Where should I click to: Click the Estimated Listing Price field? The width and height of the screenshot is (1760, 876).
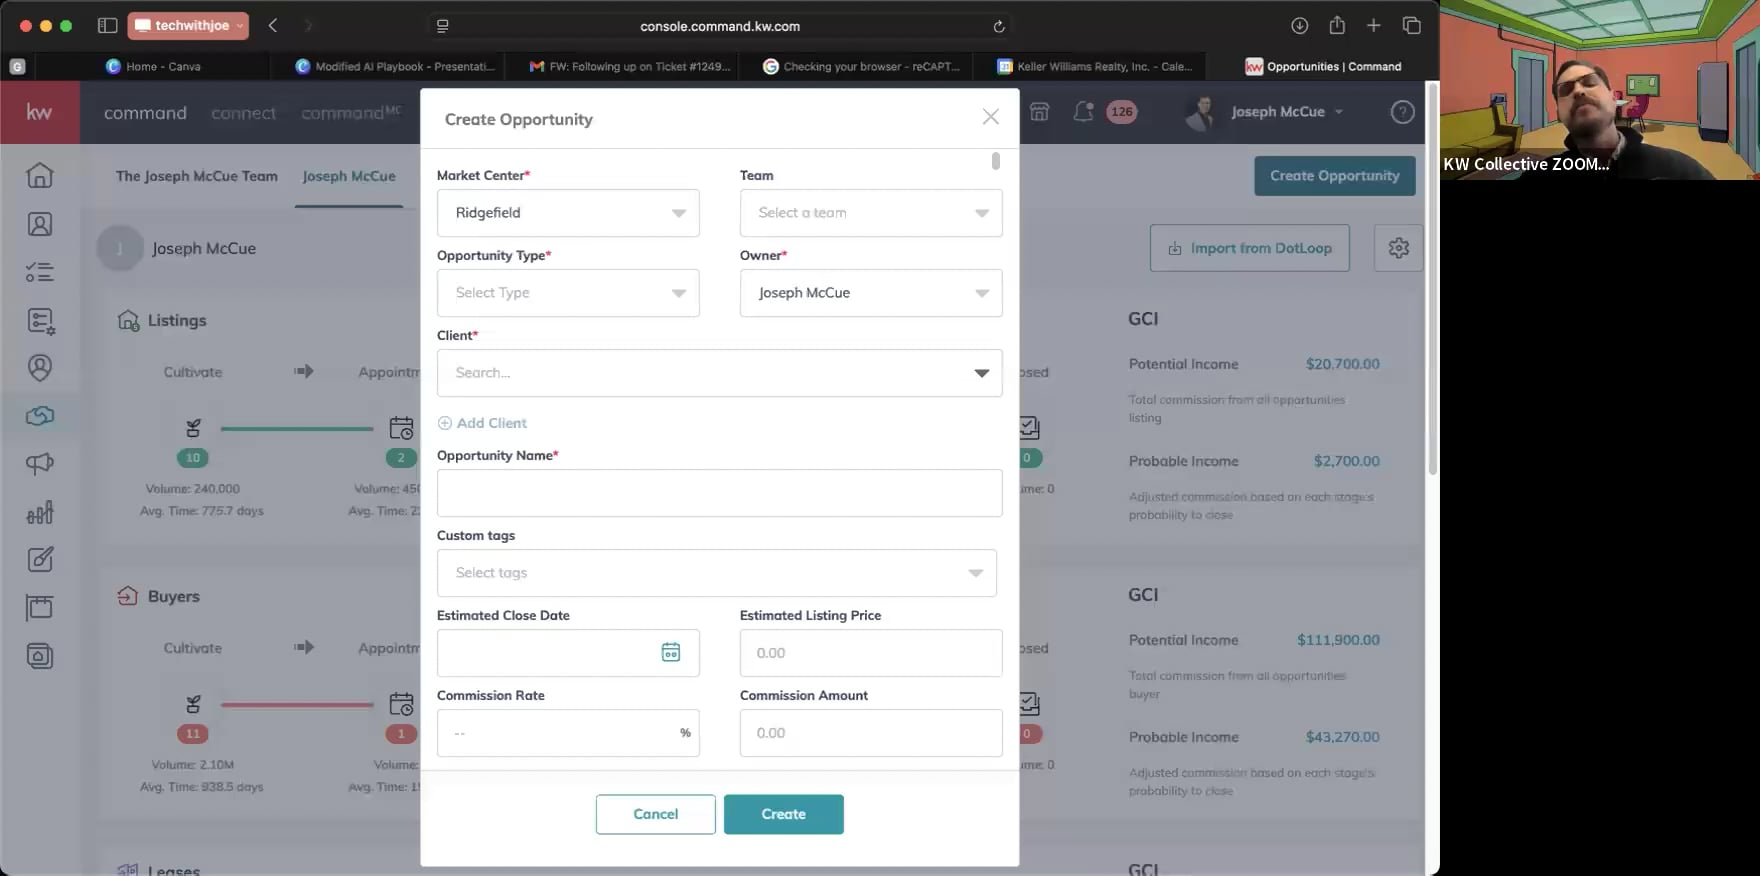(871, 653)
